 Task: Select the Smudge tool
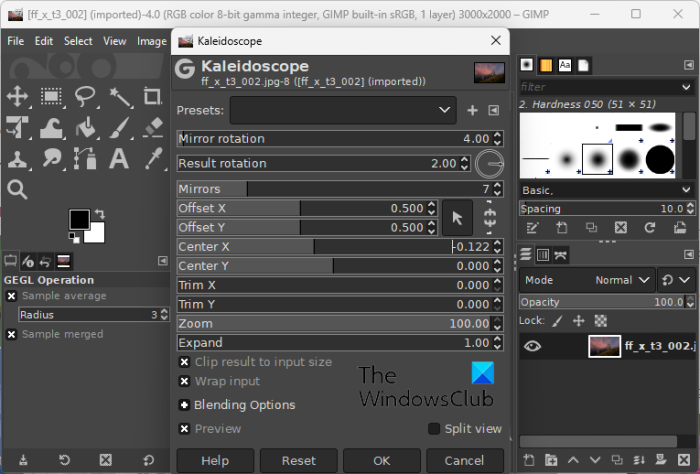[51, 158]
